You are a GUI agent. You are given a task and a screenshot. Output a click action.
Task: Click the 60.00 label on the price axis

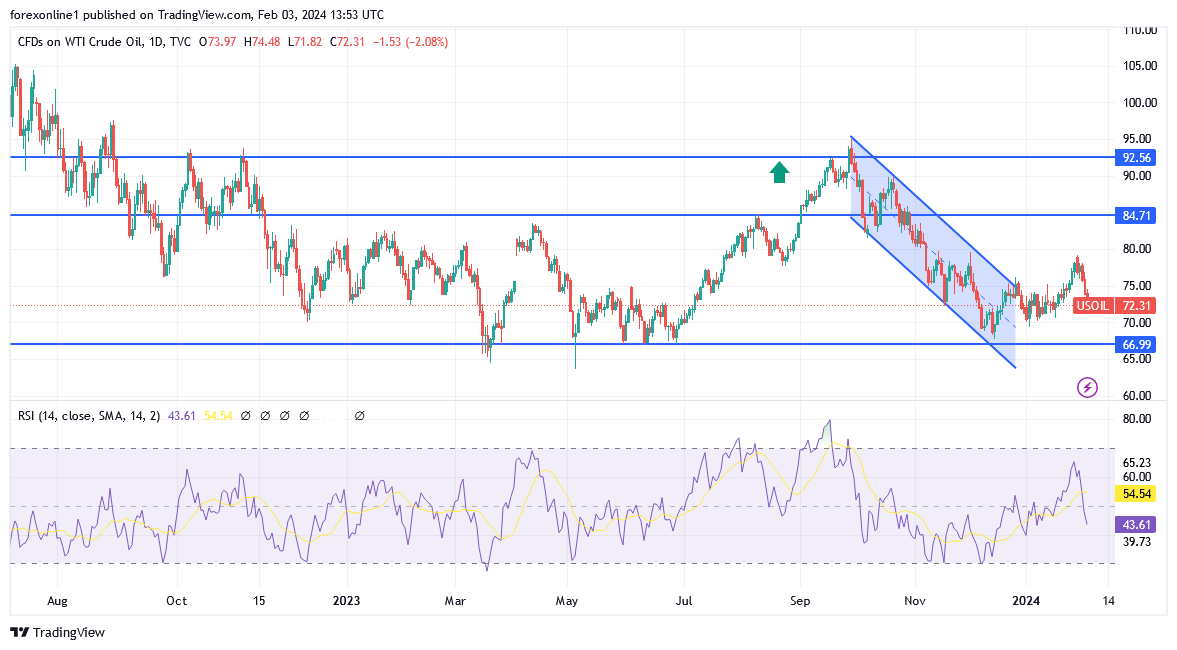(1136, 396)
